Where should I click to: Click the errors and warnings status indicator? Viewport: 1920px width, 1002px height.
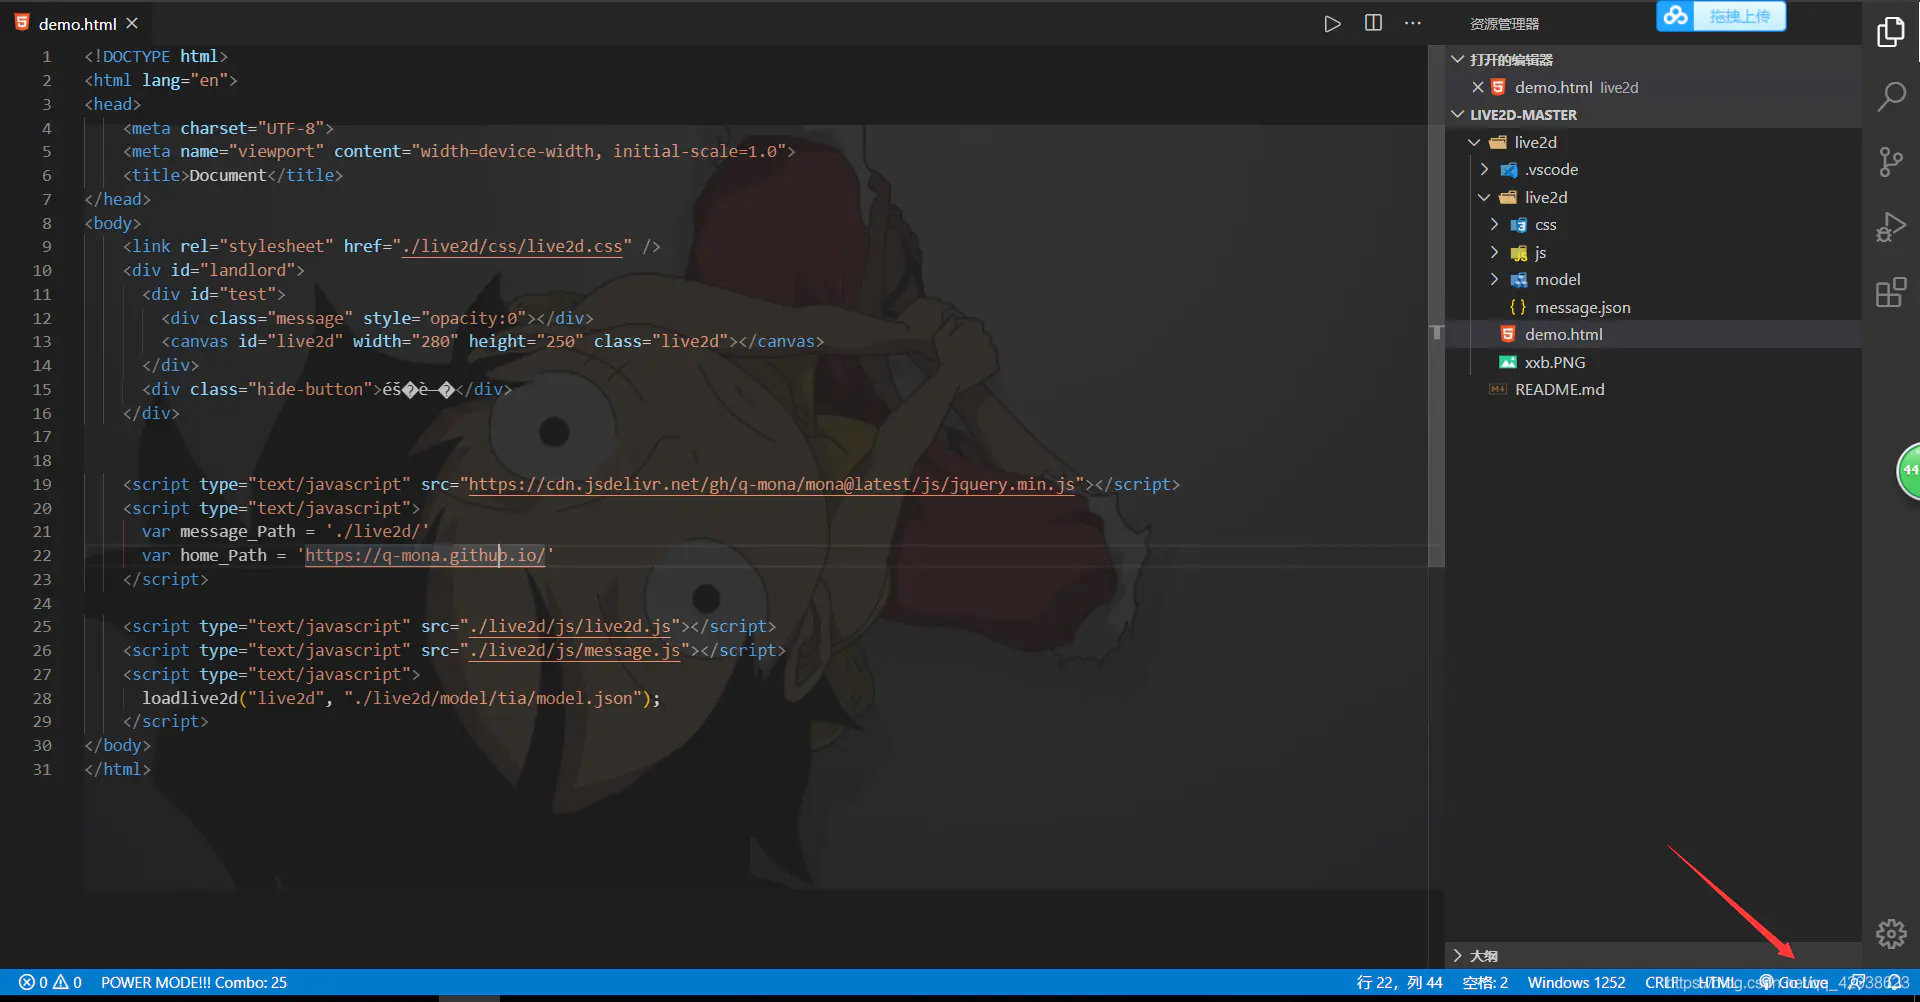click(50, 983)
